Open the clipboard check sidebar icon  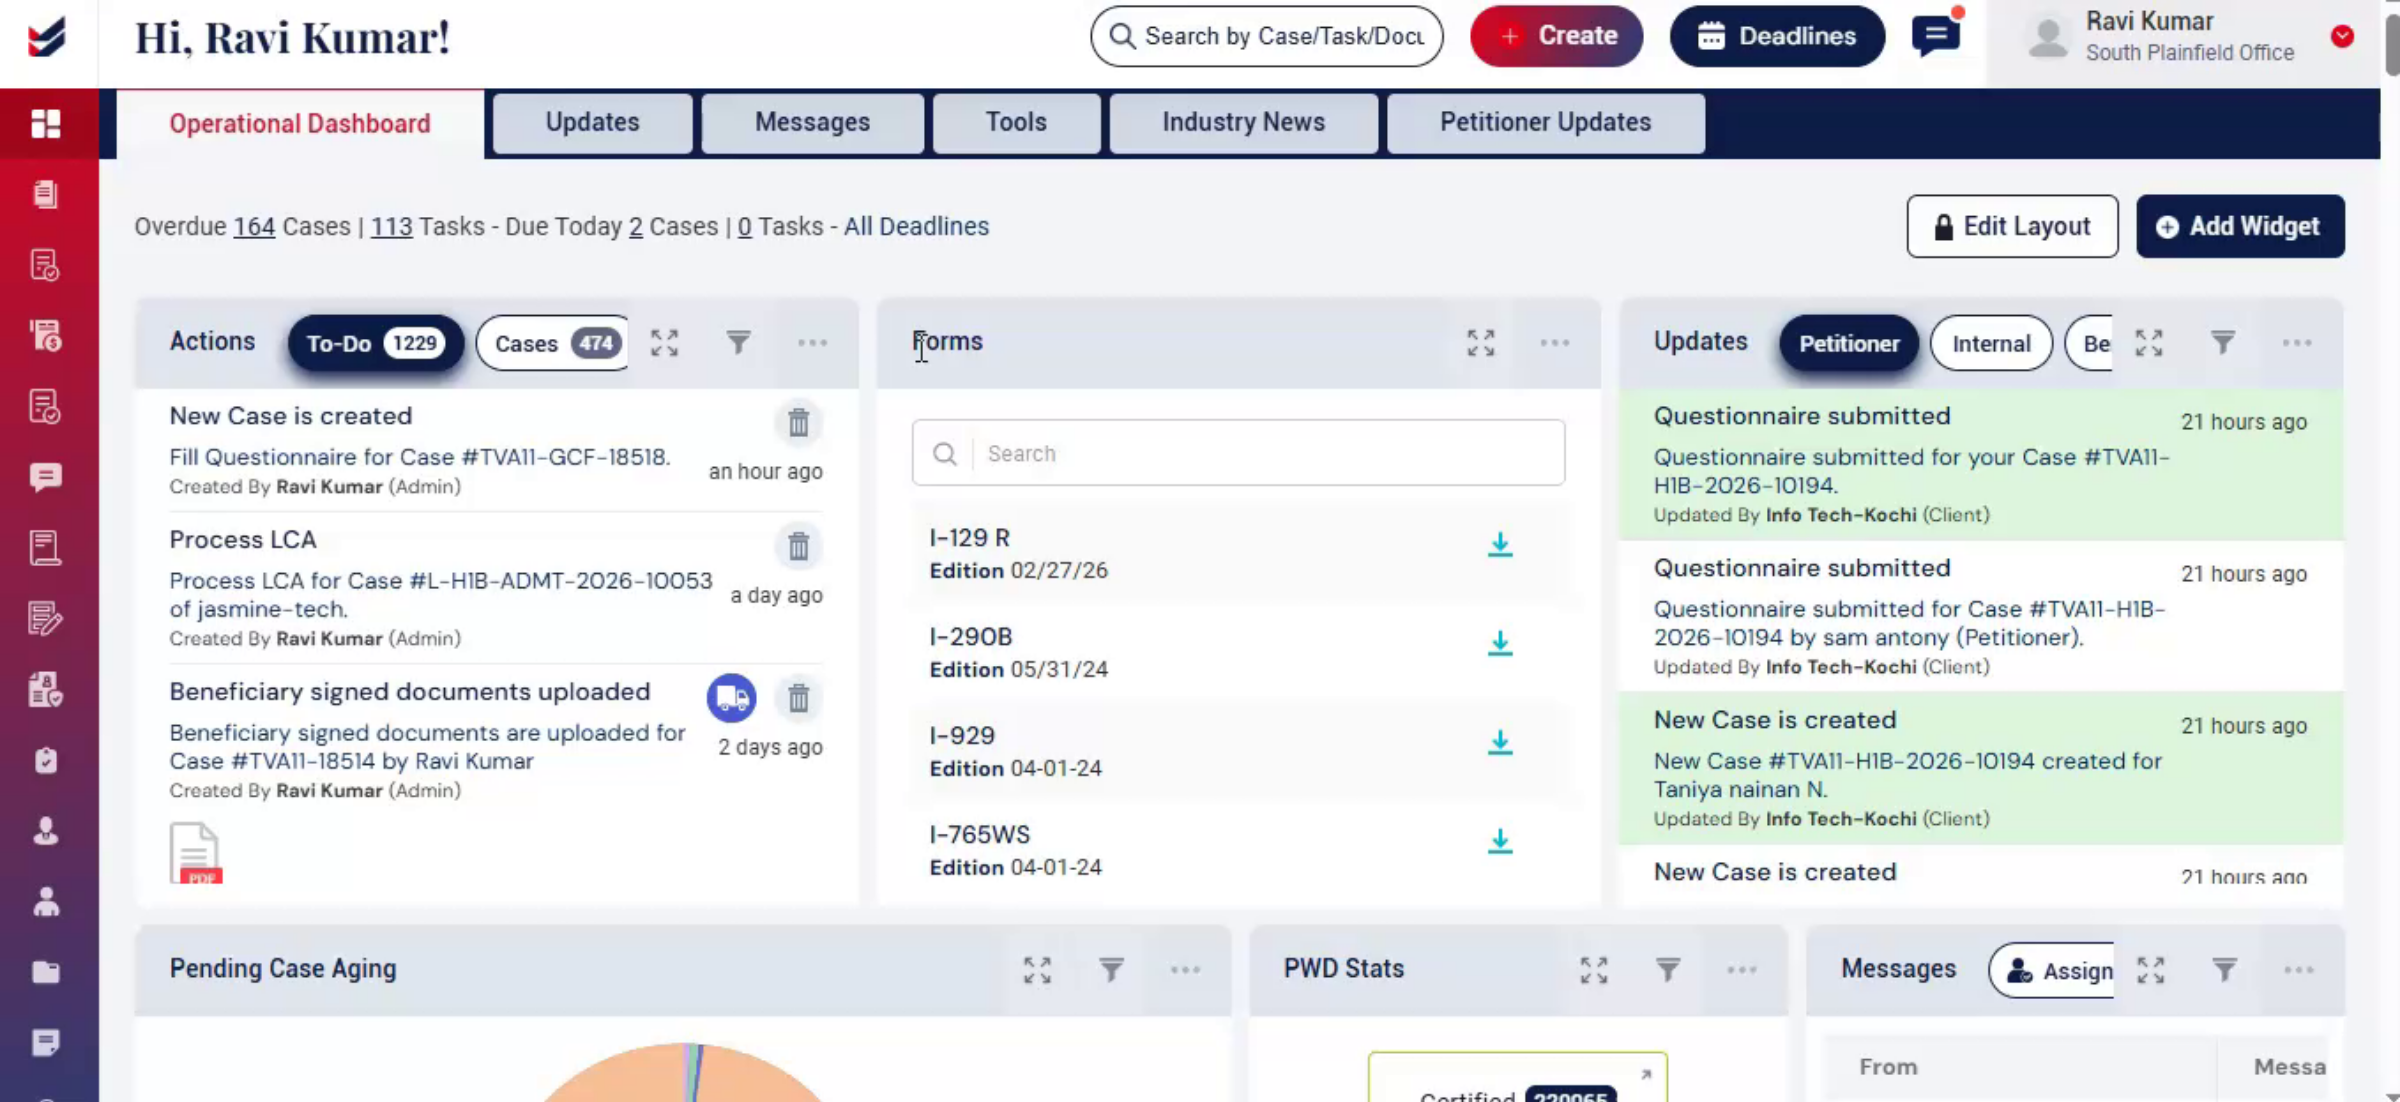[x=46, y=760]
